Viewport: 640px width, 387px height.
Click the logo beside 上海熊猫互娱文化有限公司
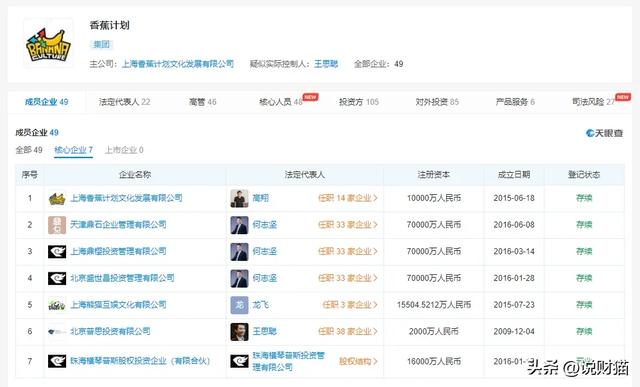click(x=57, y=305)
